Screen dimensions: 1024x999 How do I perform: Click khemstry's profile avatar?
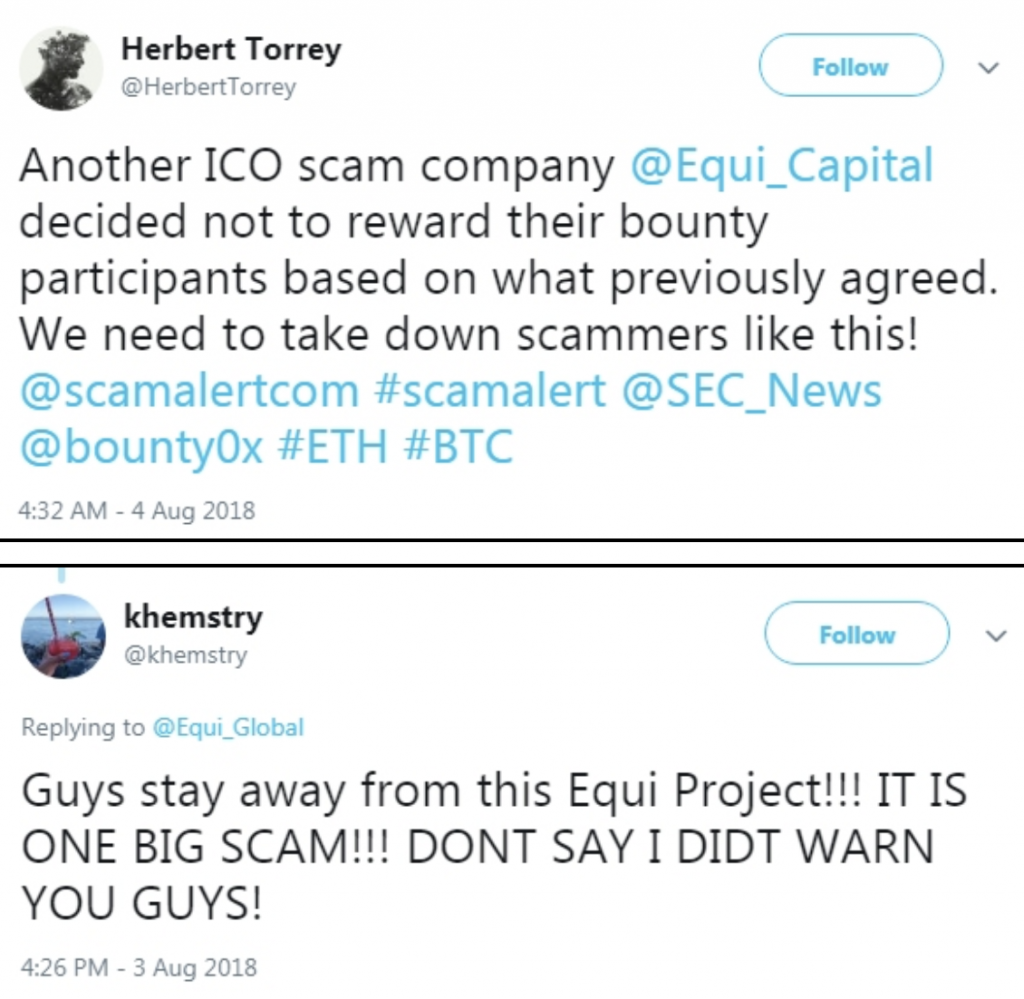(63, 635)
